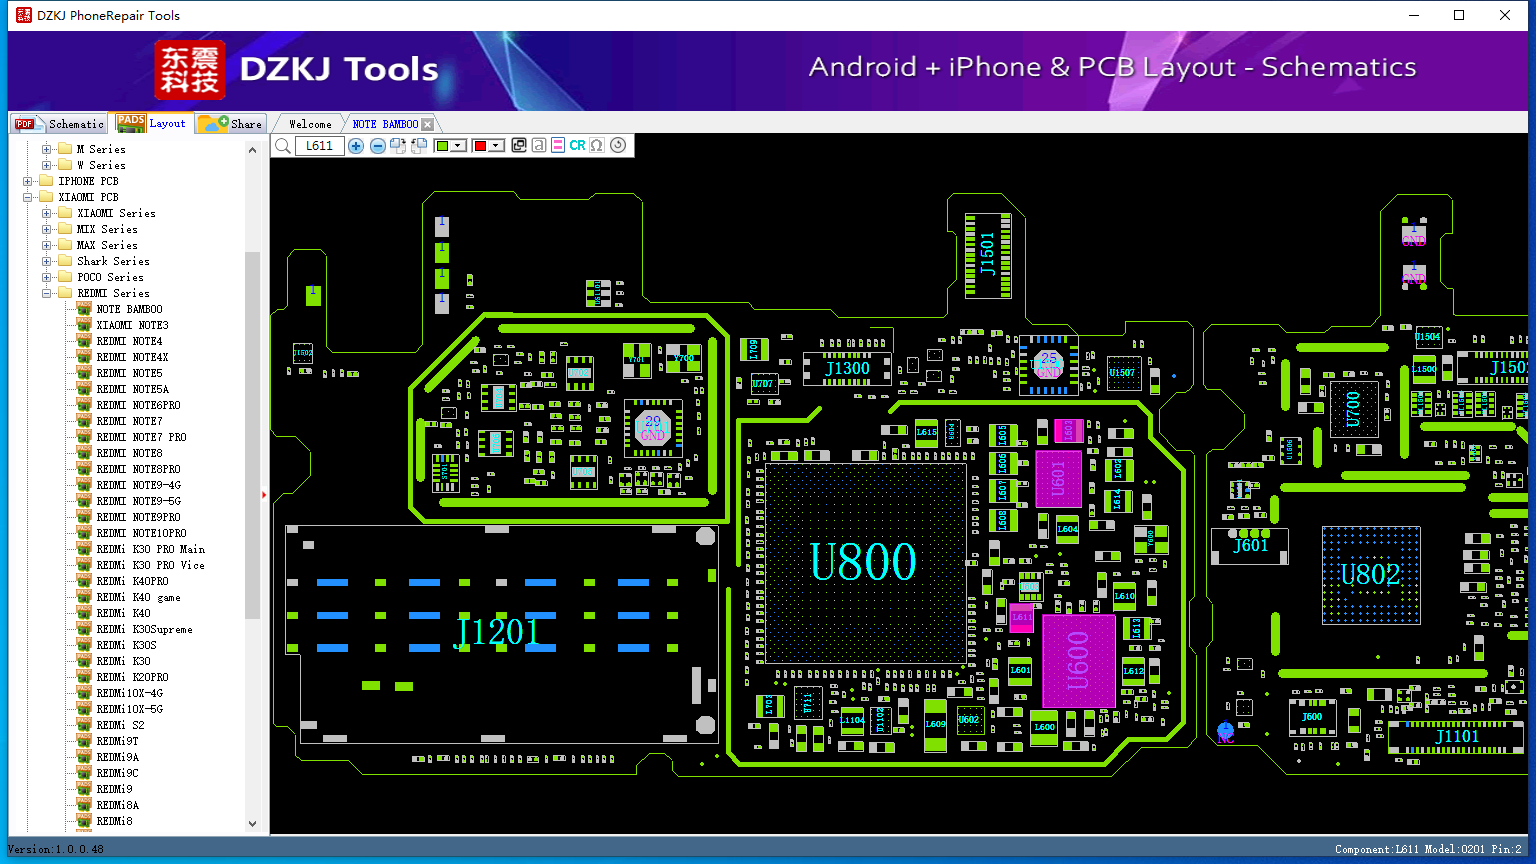Viewport: 1536px width, 864px height.
Task: Expand the MAX Series folder
Action: pyautogui.click(x=46, y=245)
